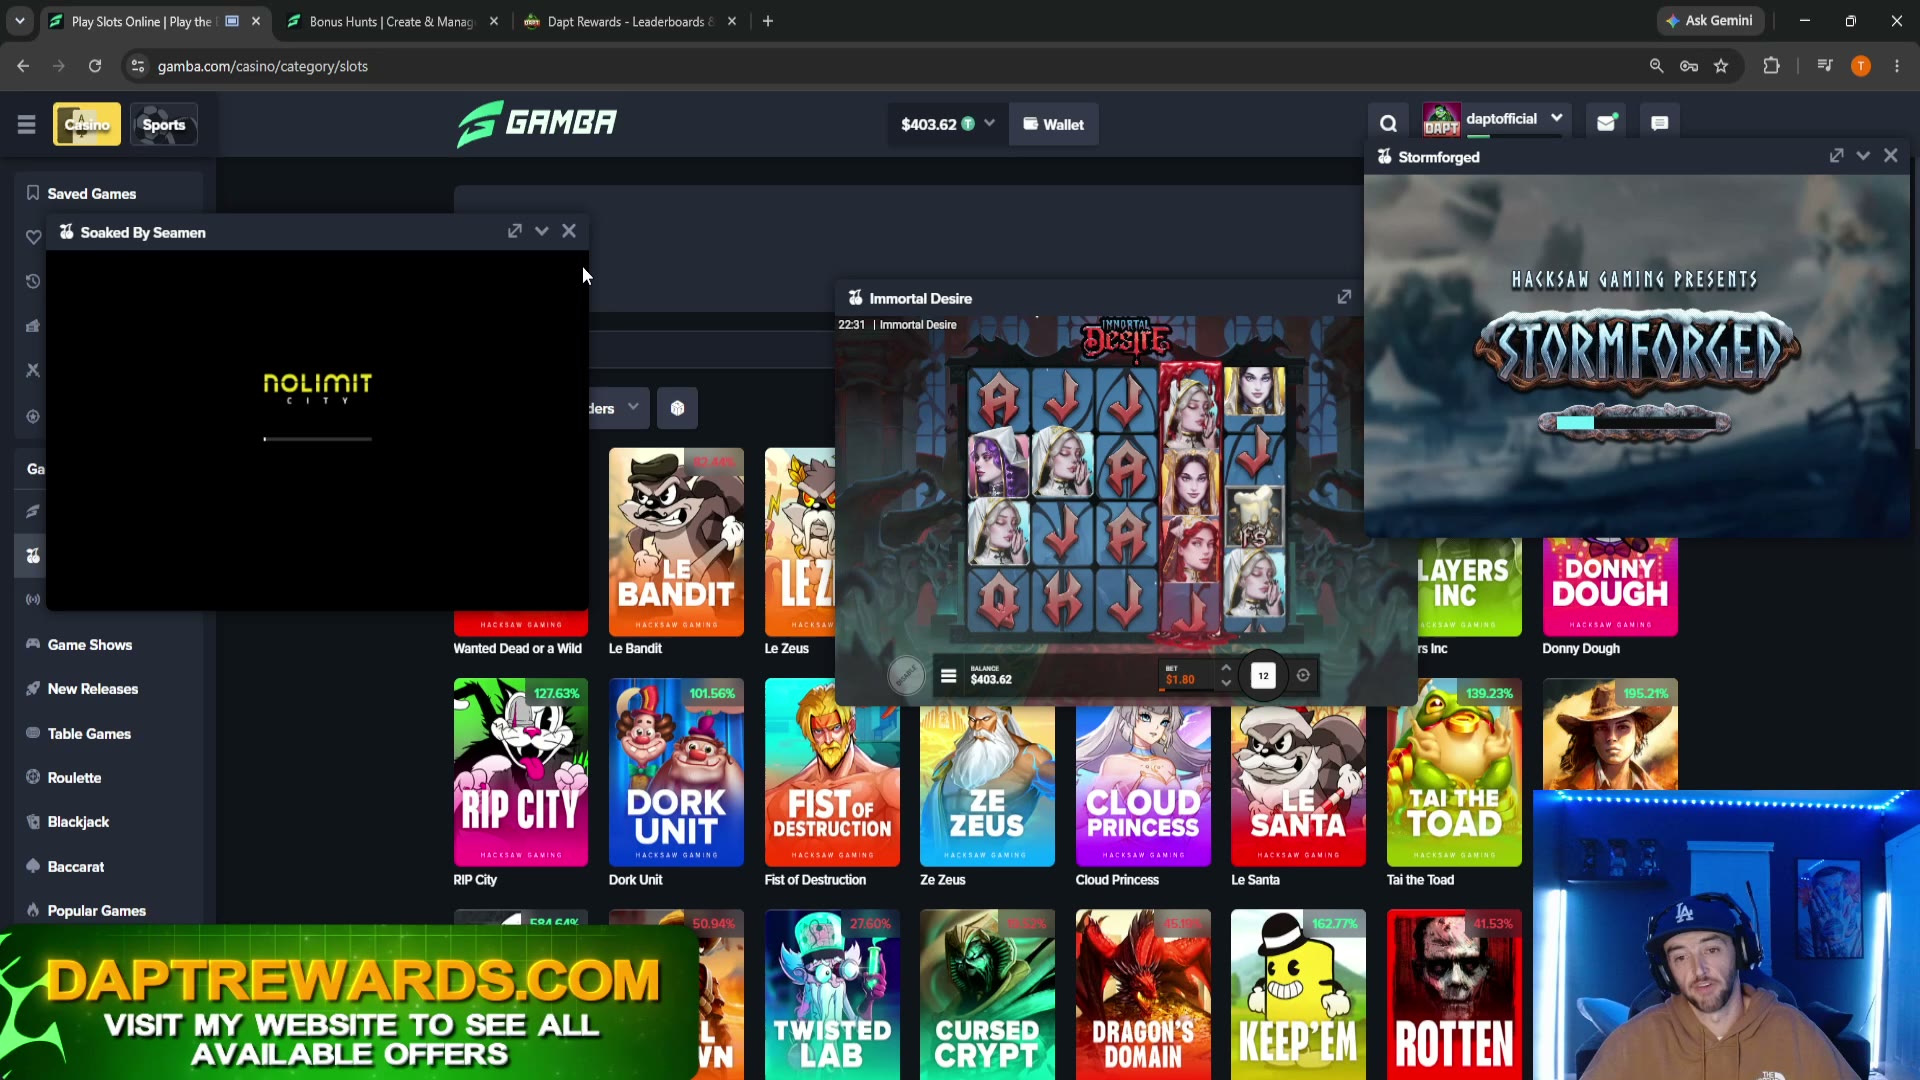Bookmark this page with the star icon
The height and width of the screenshot is (1080, 1920).
1721,66
